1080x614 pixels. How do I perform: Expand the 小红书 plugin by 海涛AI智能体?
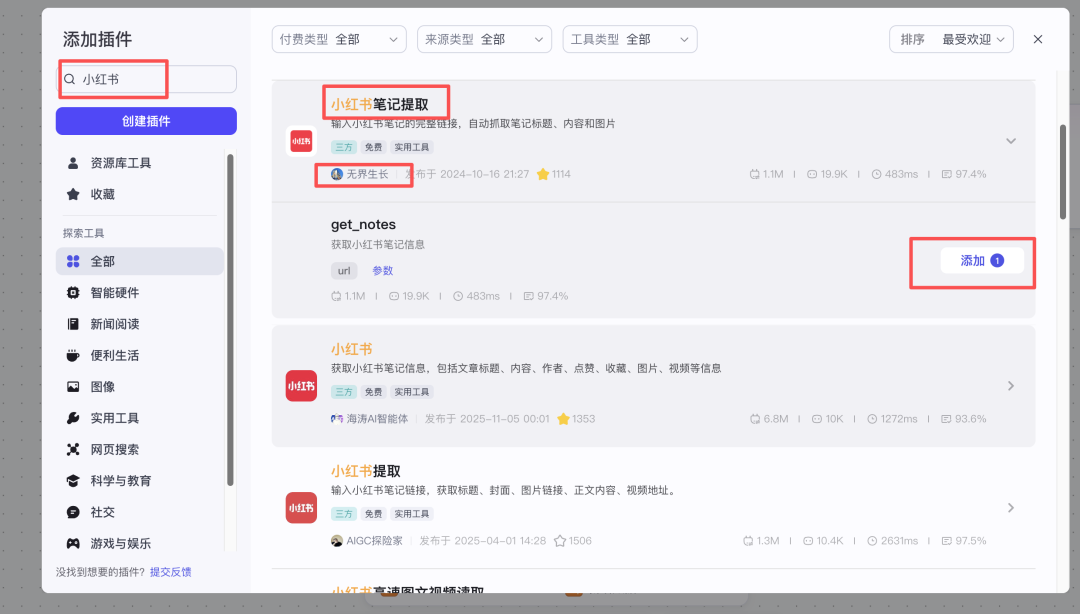pos(1011,386)
